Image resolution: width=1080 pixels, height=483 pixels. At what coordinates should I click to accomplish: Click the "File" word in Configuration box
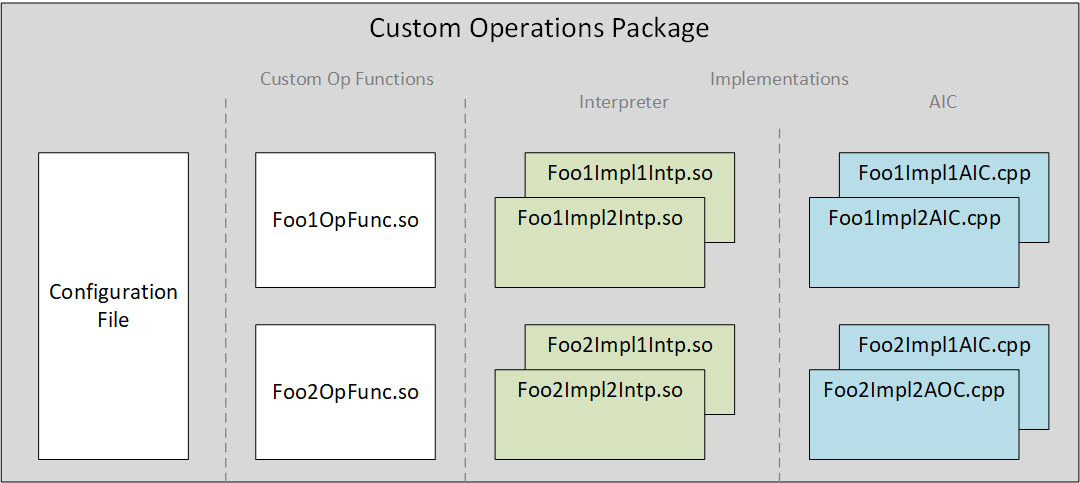(113, 320)
